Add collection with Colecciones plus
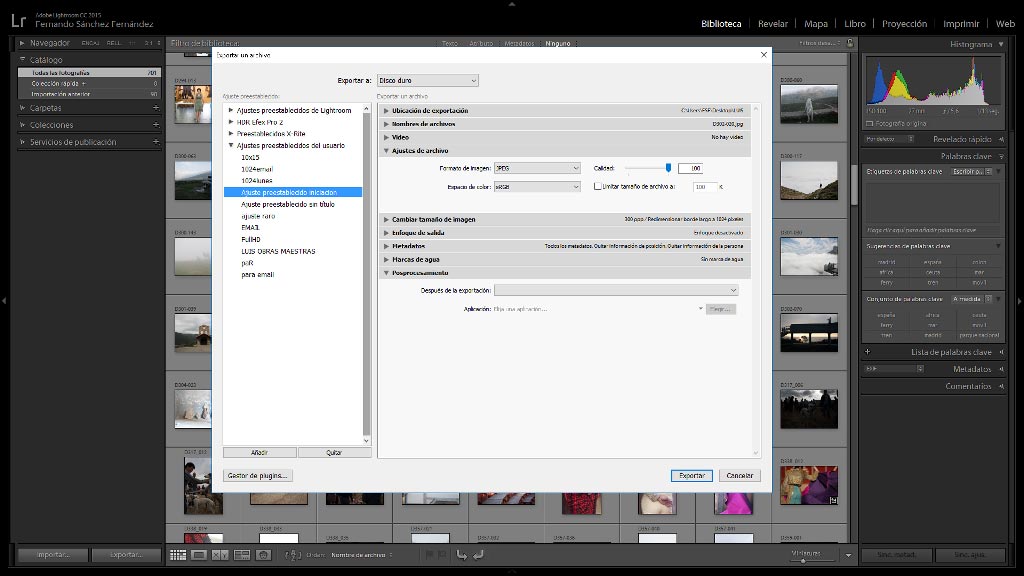The image size is (1024, 576). [x=156, y=125]
